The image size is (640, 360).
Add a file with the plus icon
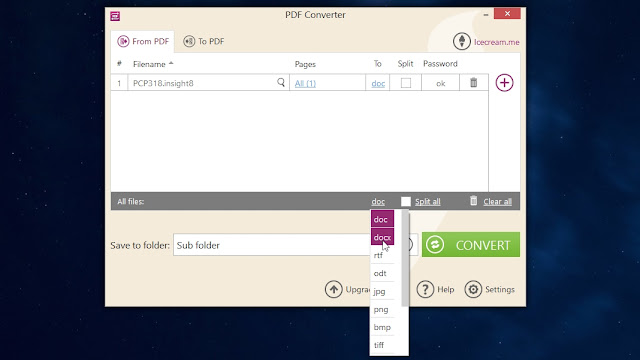click(x=504, y=83)
